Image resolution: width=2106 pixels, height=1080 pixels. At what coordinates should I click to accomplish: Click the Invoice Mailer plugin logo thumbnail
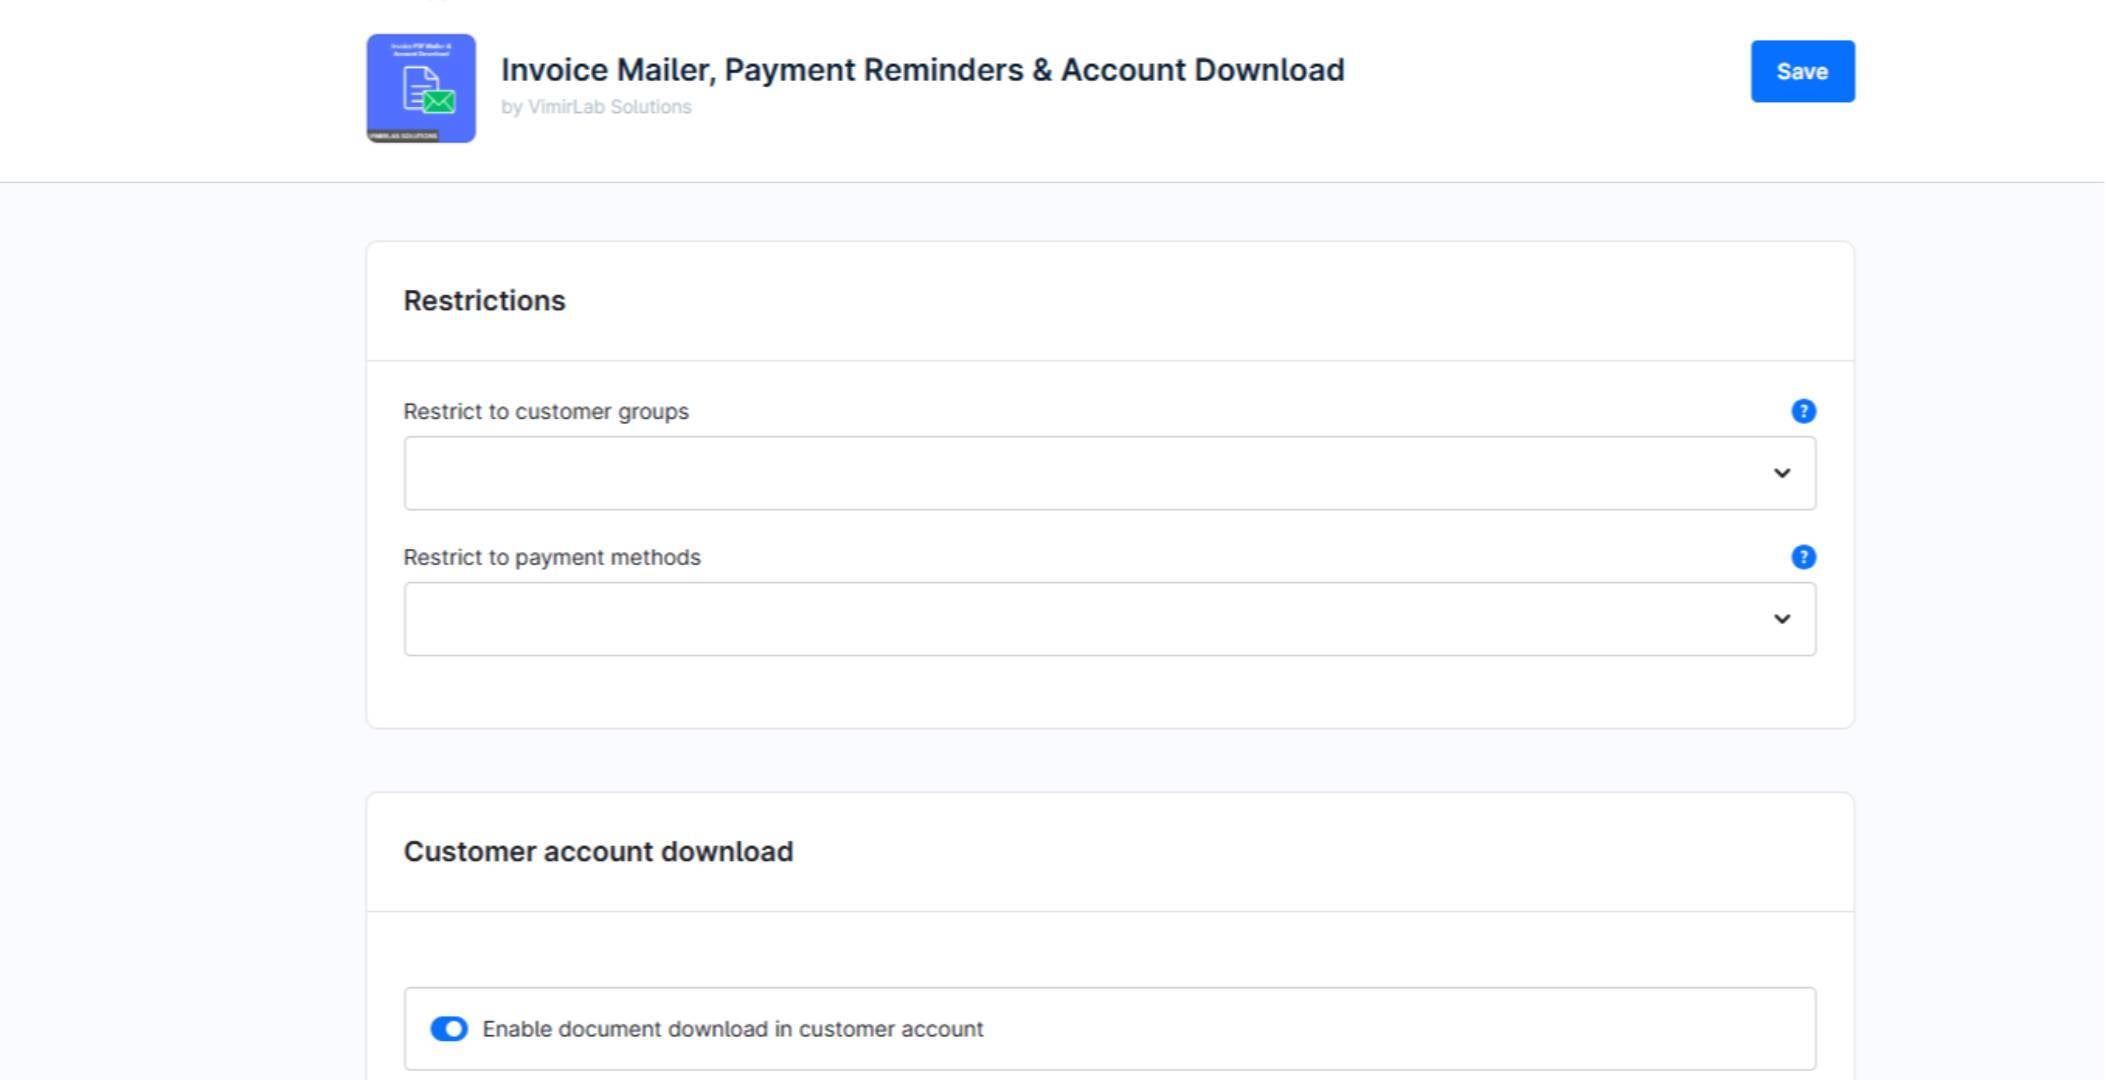(421, 88)
